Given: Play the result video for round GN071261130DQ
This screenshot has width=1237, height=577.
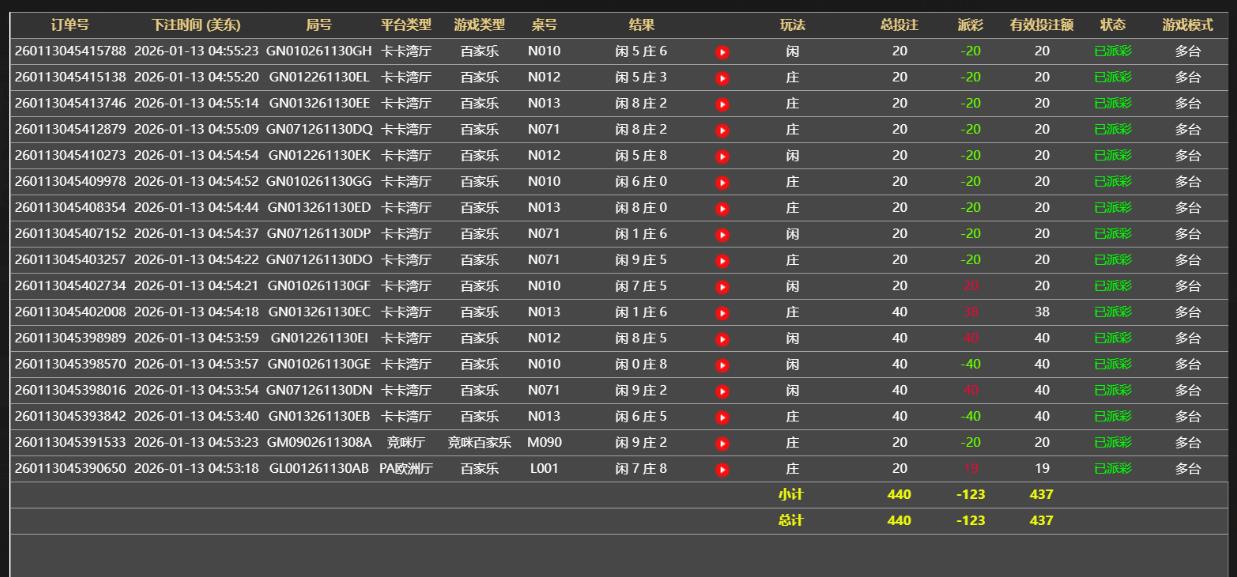Looking at the screenshot, I should 722,130.
